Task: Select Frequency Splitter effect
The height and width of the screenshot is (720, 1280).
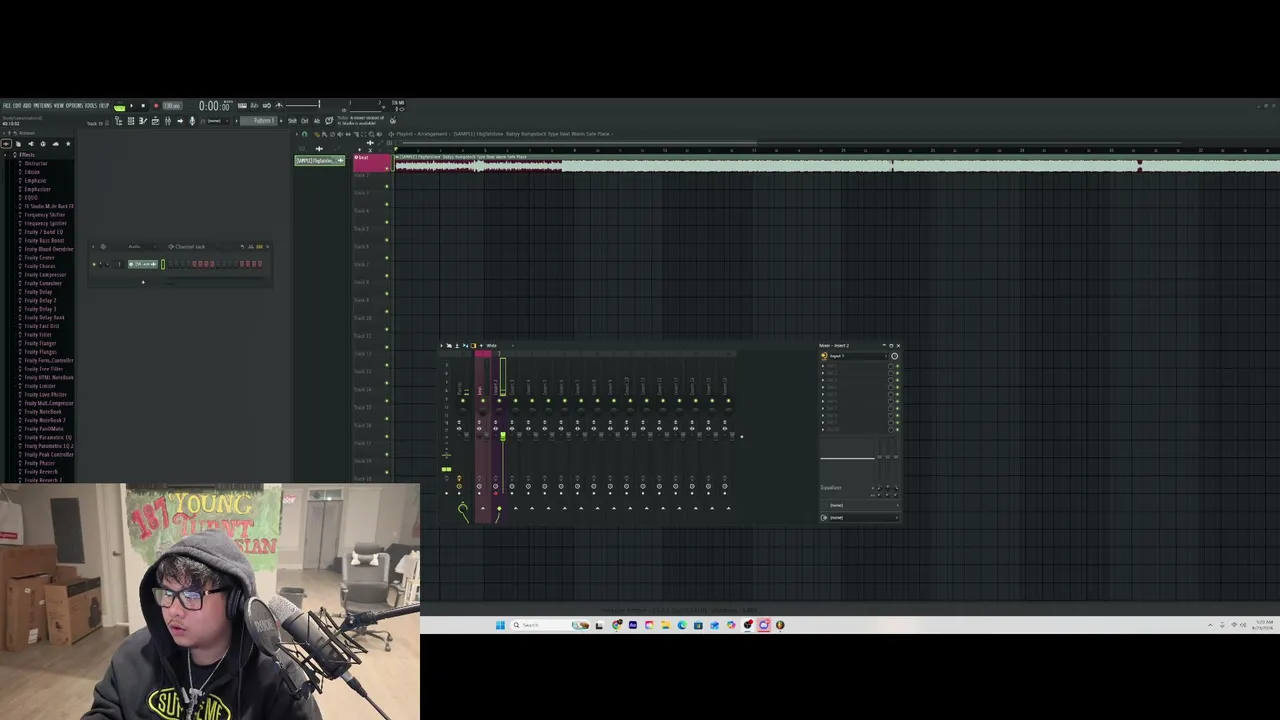Action: 45,223
